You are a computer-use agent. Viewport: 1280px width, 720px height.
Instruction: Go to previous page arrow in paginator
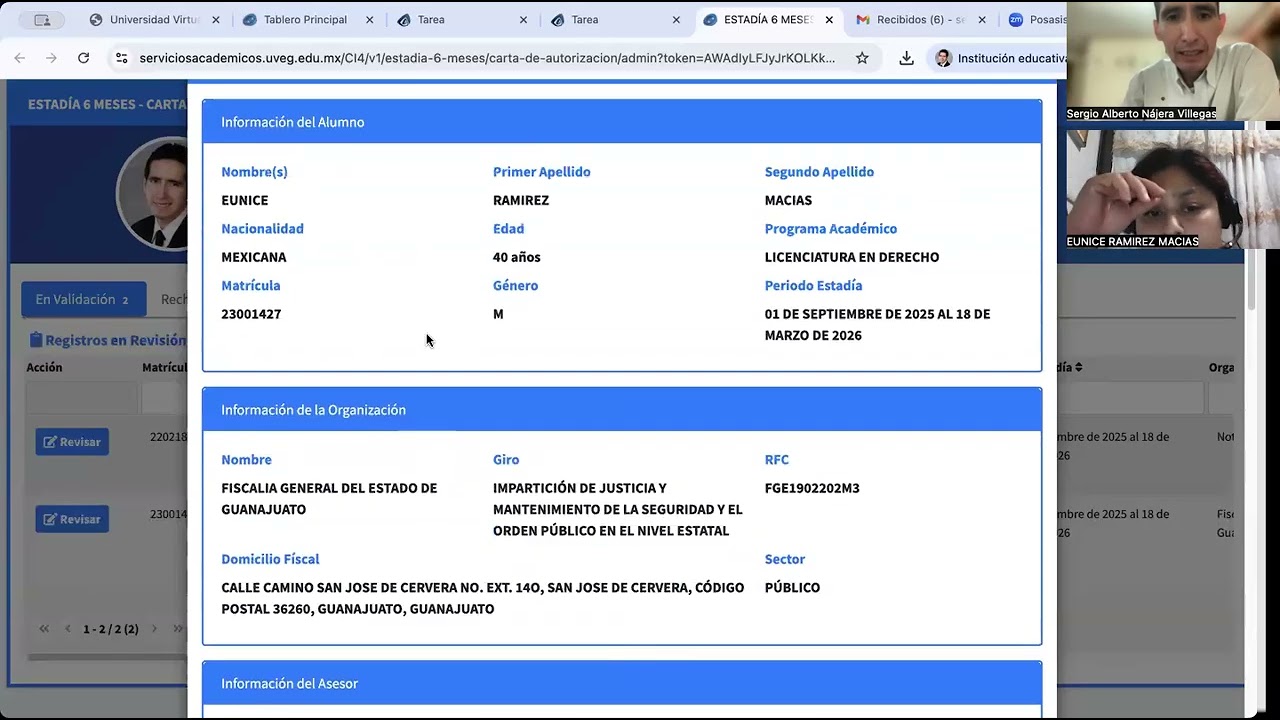68,629
